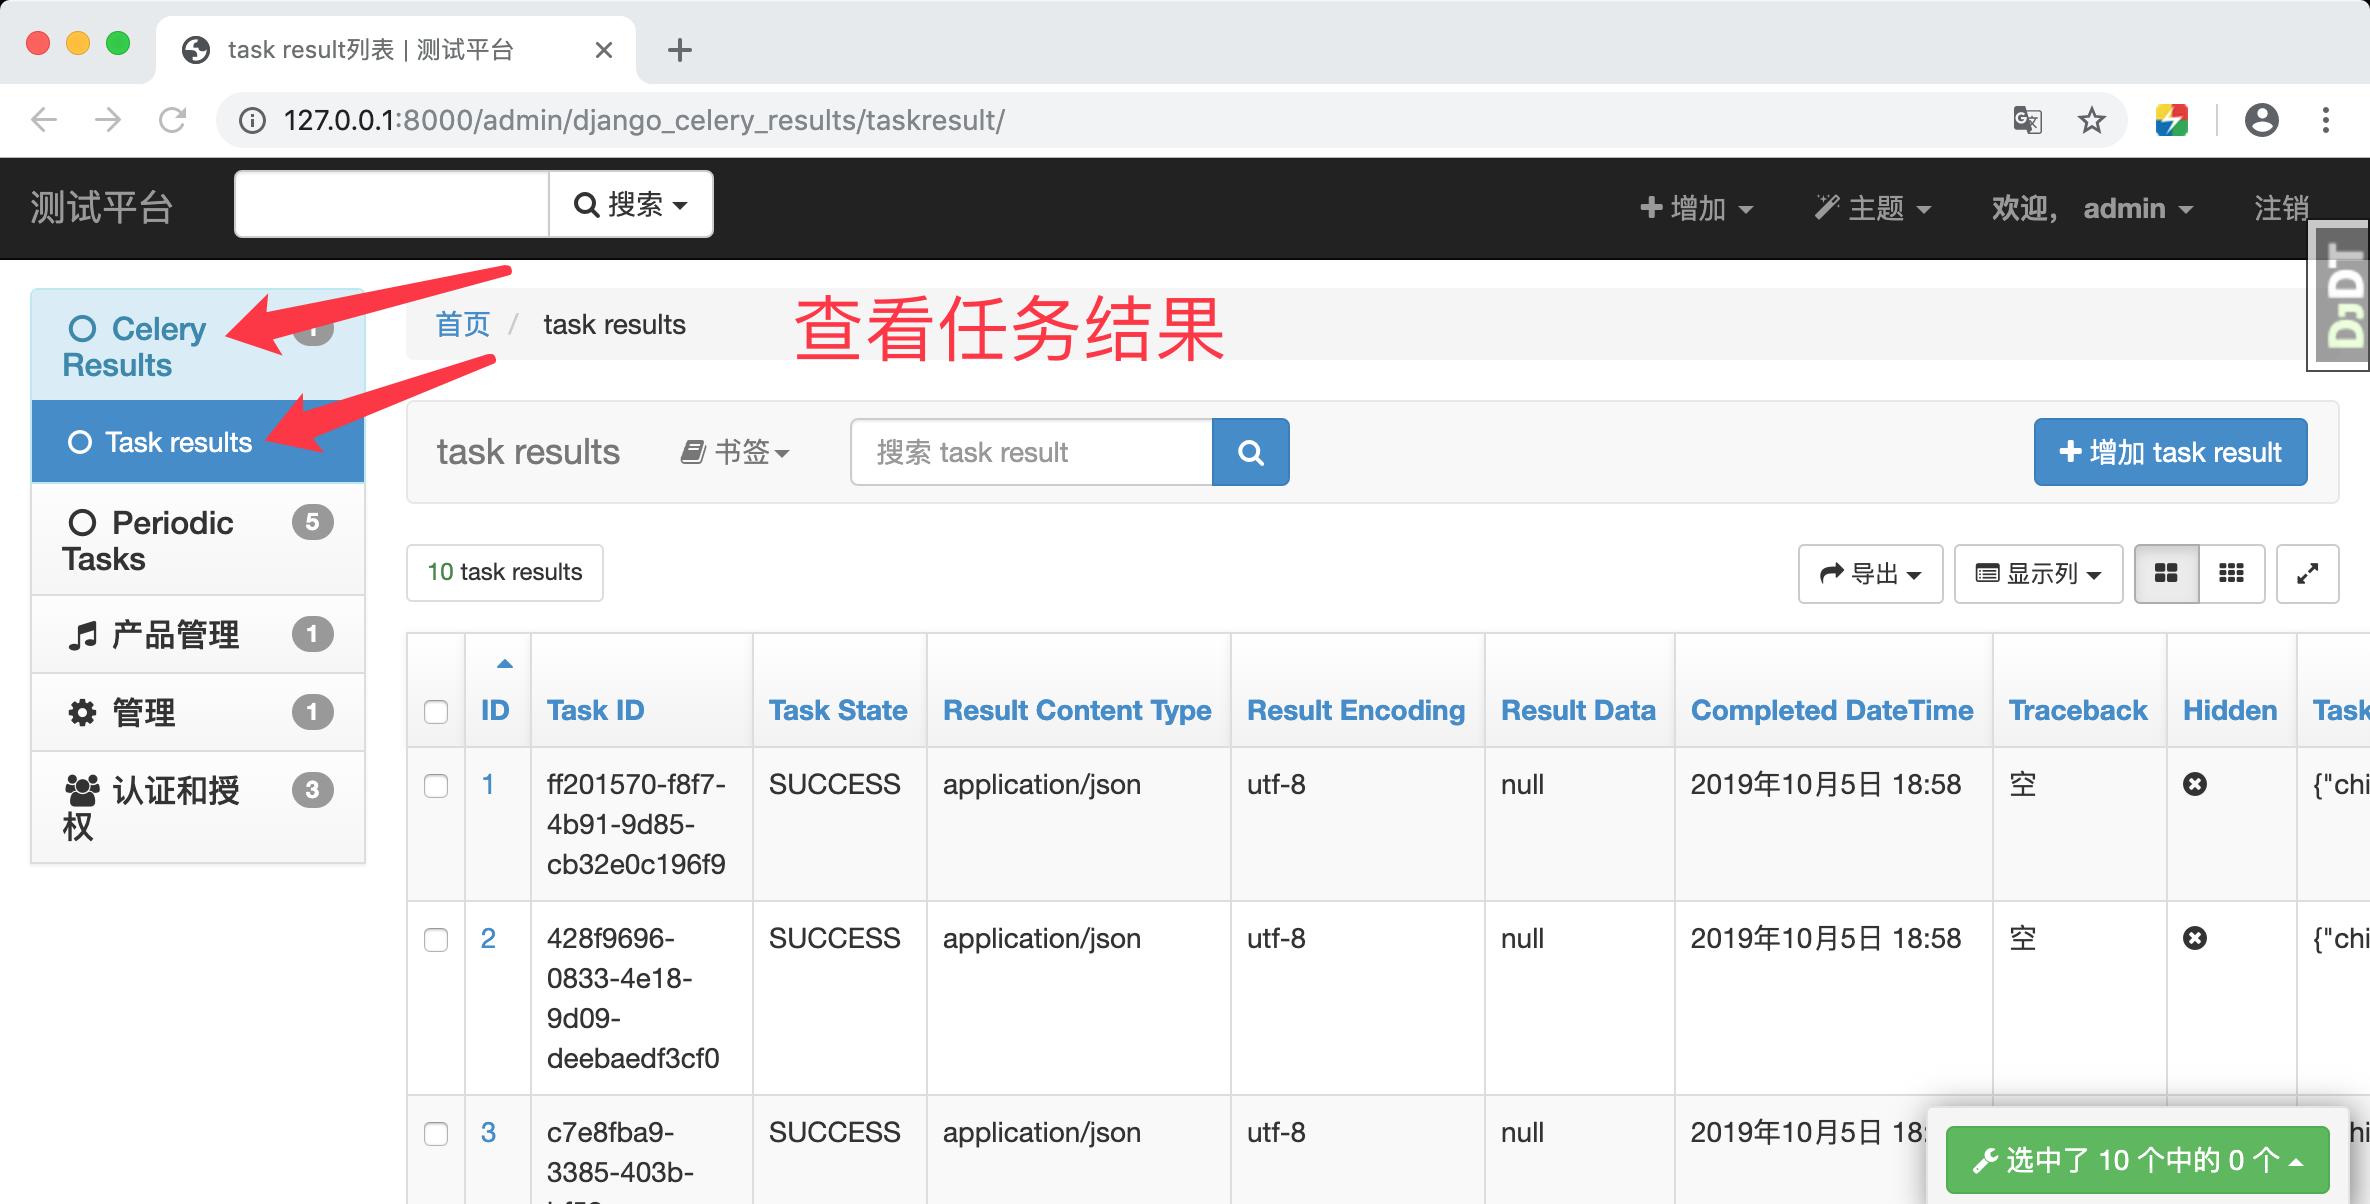Open the 显示列 columns dropdown

point(2038,574)
